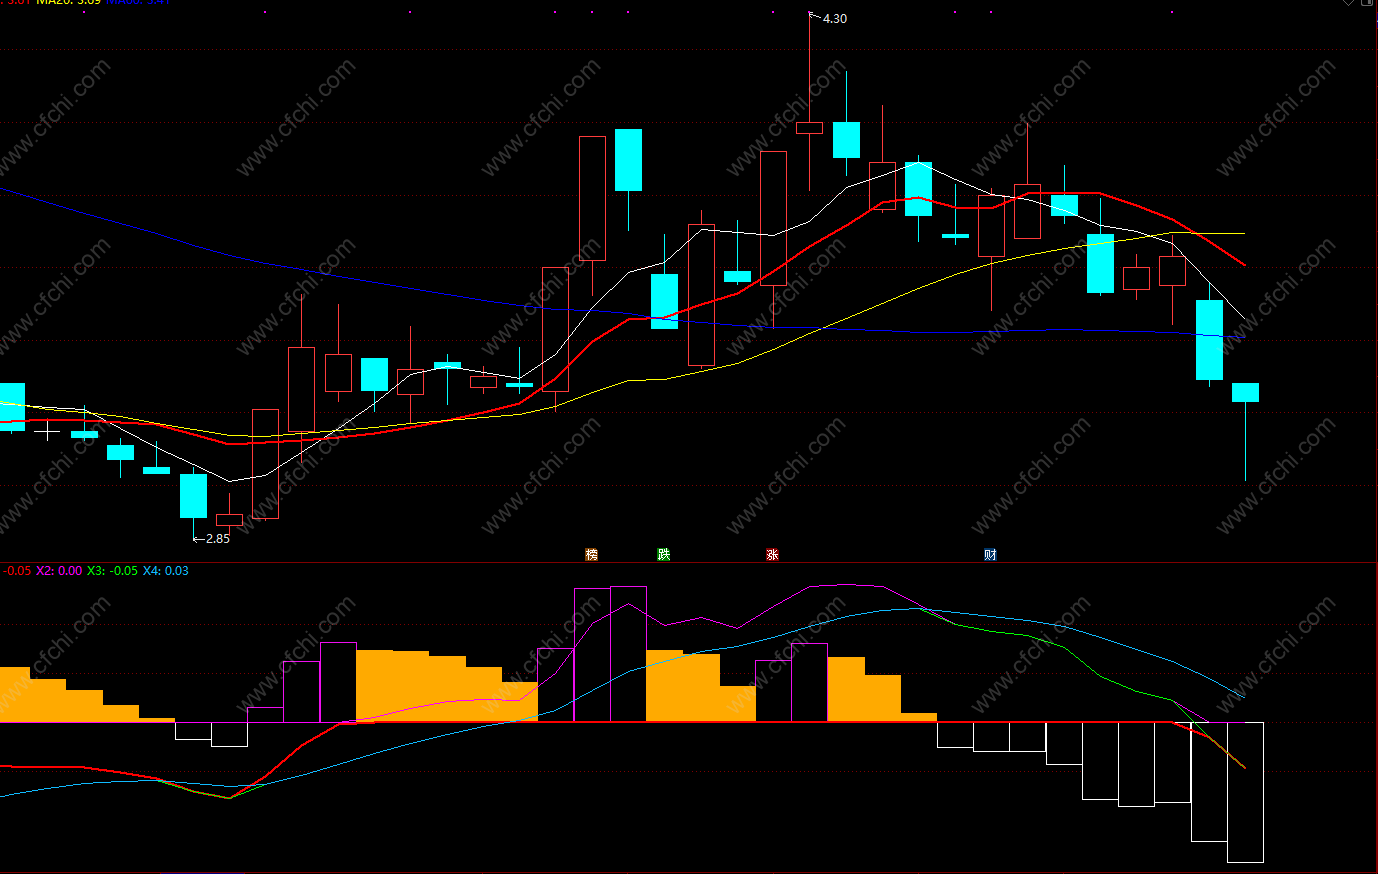Click the 2.85 low price label
The image size is (1378, 874).
coord(217,539)
